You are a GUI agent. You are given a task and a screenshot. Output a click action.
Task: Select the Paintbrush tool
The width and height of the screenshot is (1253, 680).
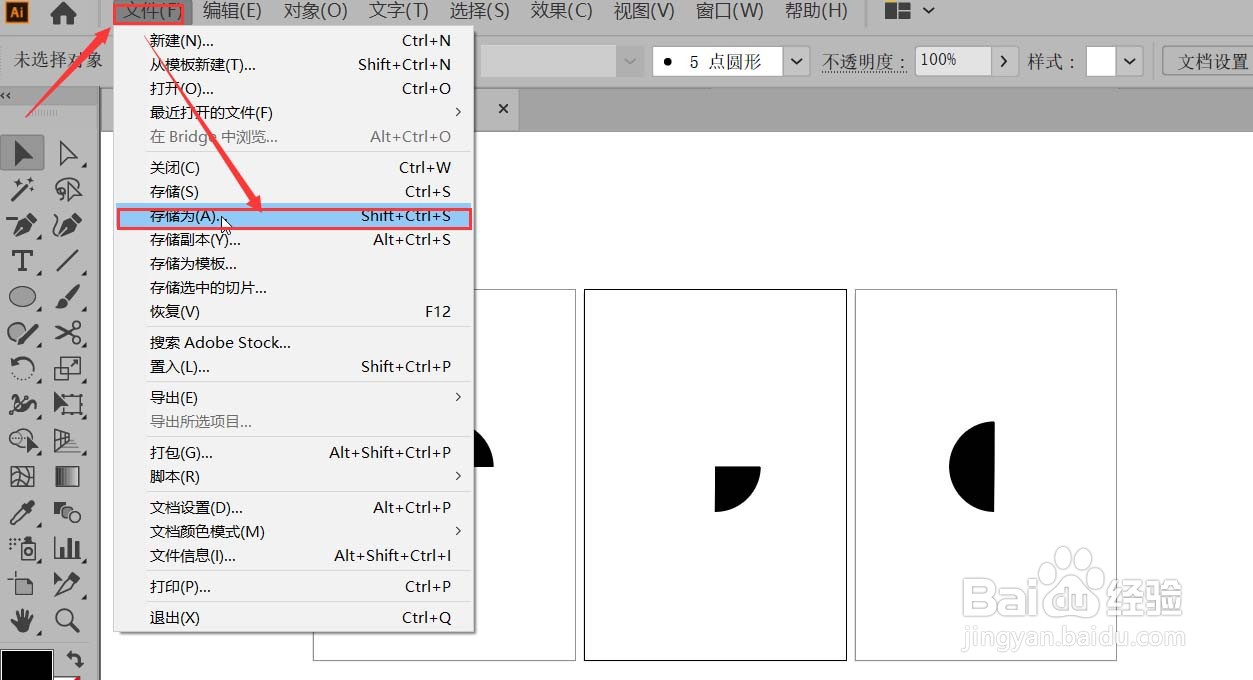[x=68, y=297]
